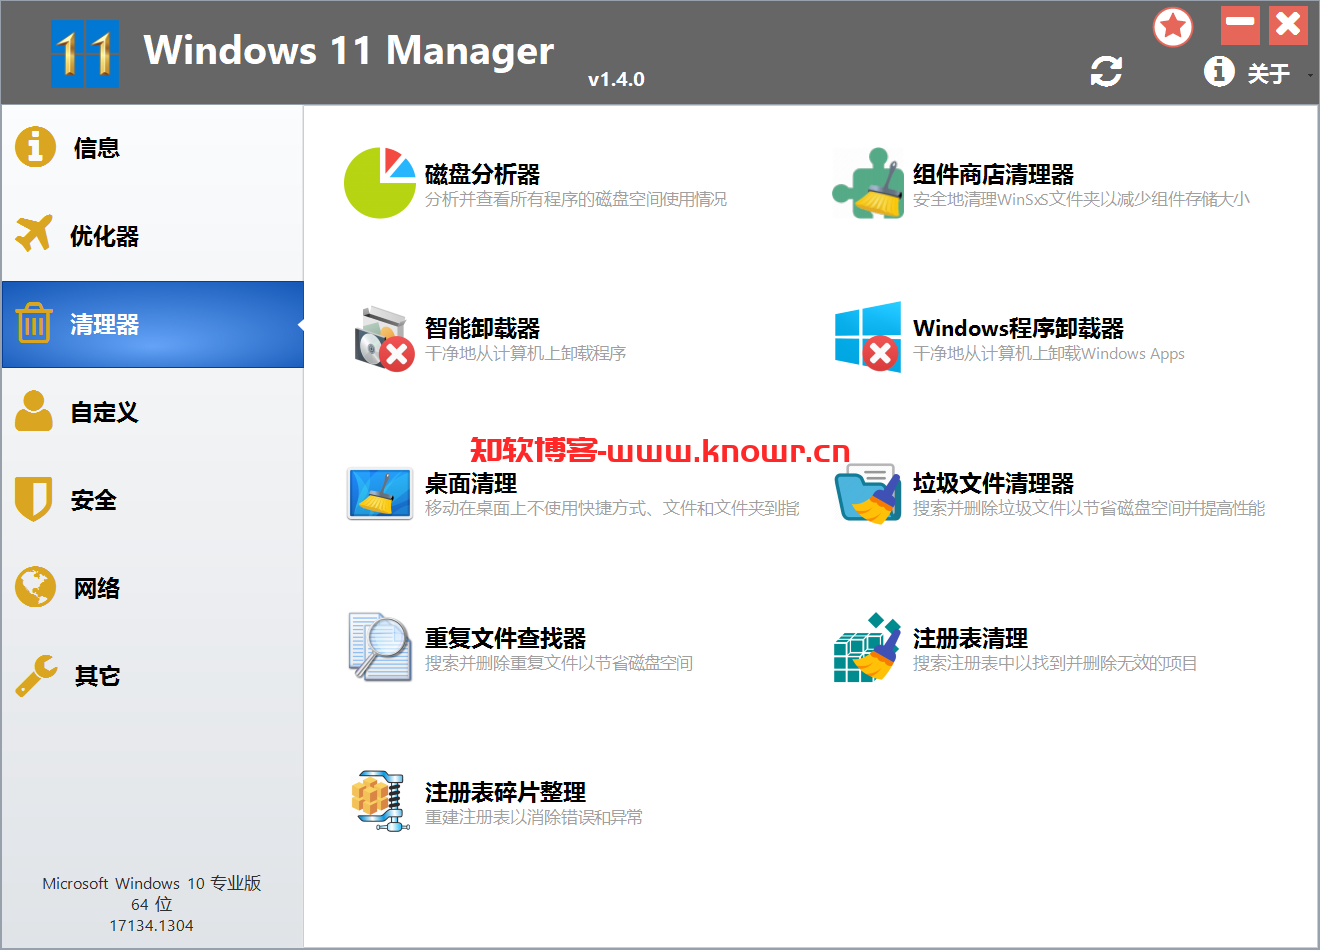The image size is (1320, 950).
Task: Click the Microsoft Windows 10 专业版 text
Action: [x=152, y=883]
